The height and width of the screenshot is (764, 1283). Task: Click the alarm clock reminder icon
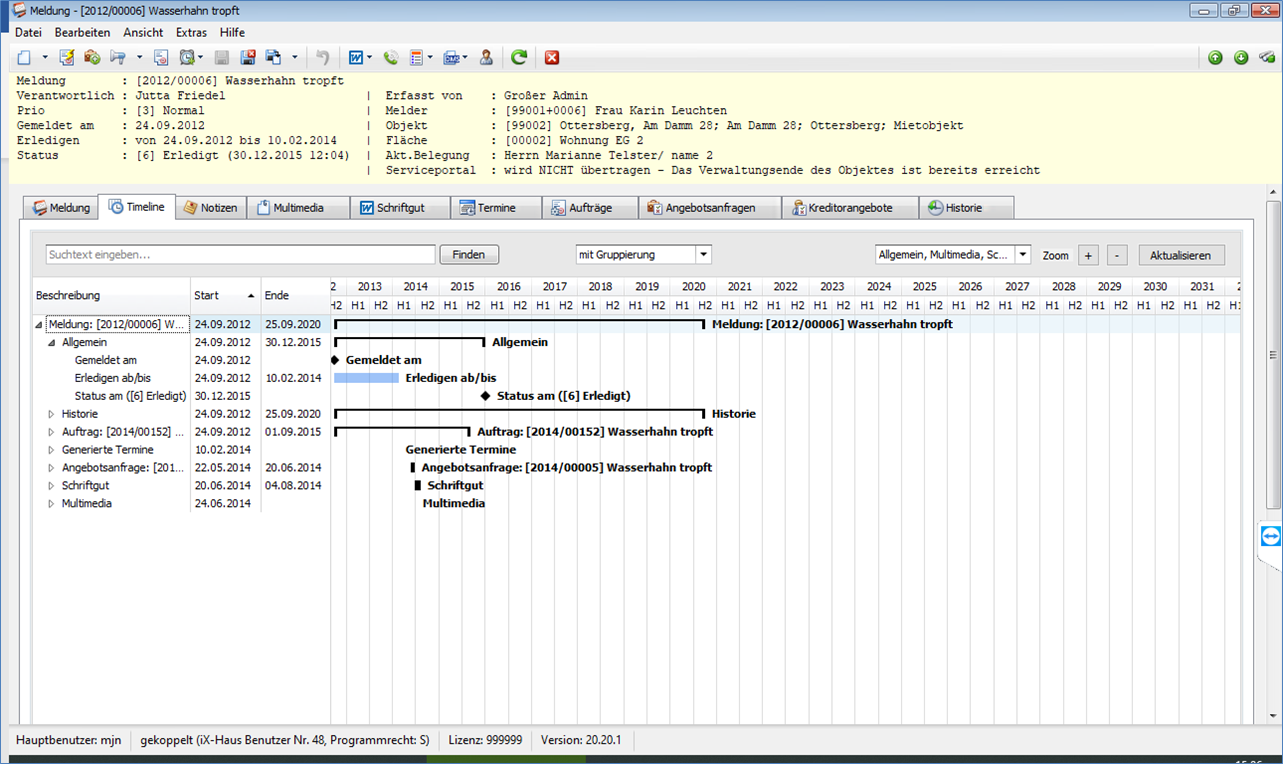(187, 58)
